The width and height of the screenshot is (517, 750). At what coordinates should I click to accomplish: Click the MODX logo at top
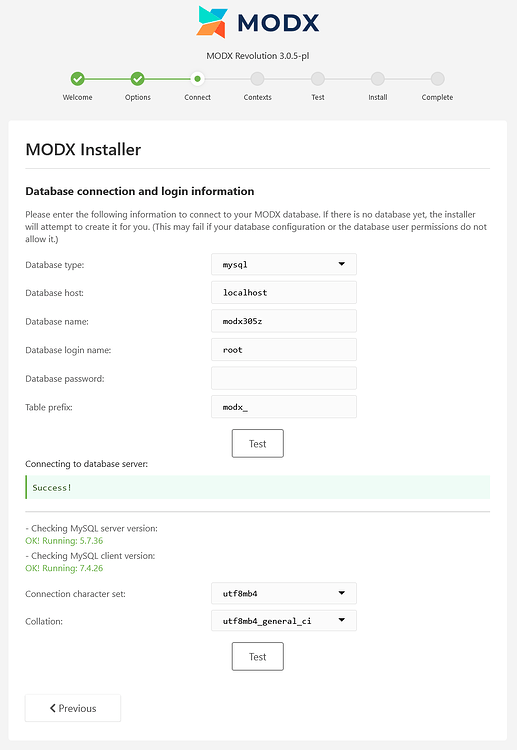258,22
